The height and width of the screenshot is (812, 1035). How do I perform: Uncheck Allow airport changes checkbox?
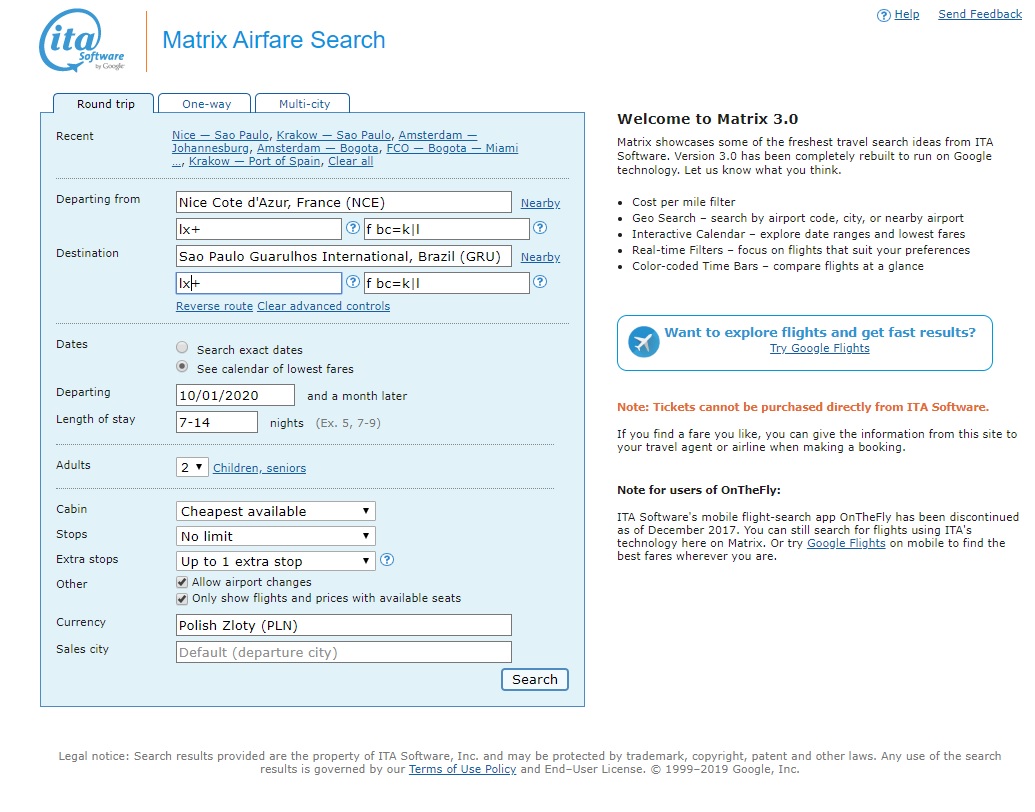click(x=182, y=582)
